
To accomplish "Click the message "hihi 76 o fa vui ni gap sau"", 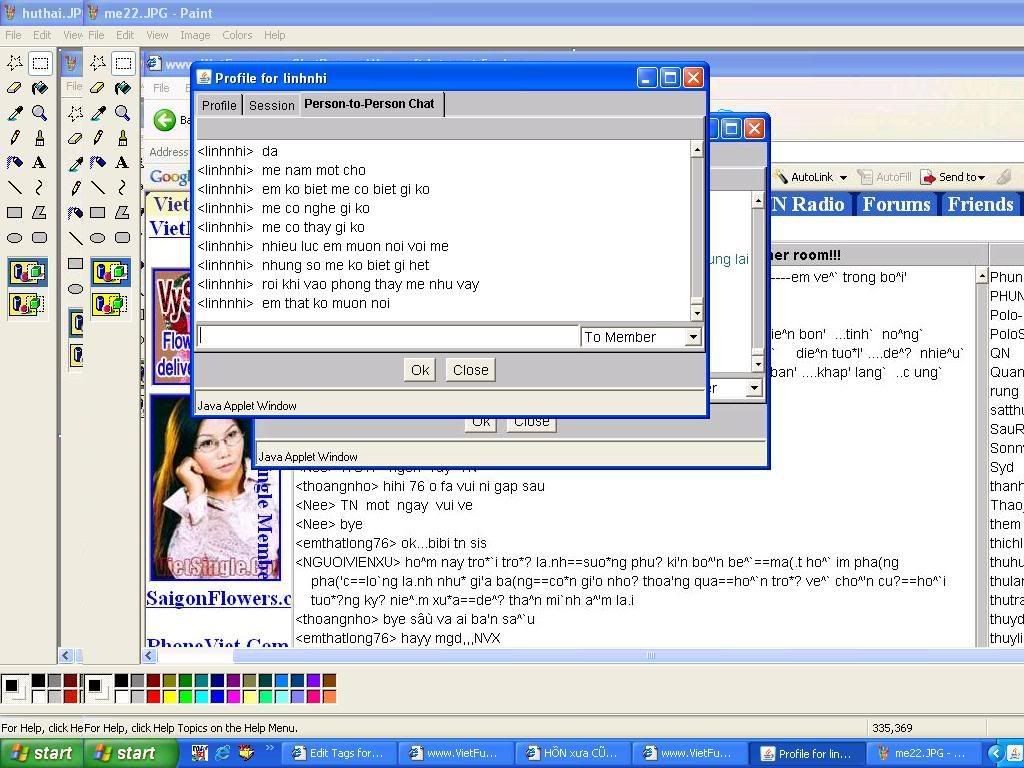I will tap(463, 486).
